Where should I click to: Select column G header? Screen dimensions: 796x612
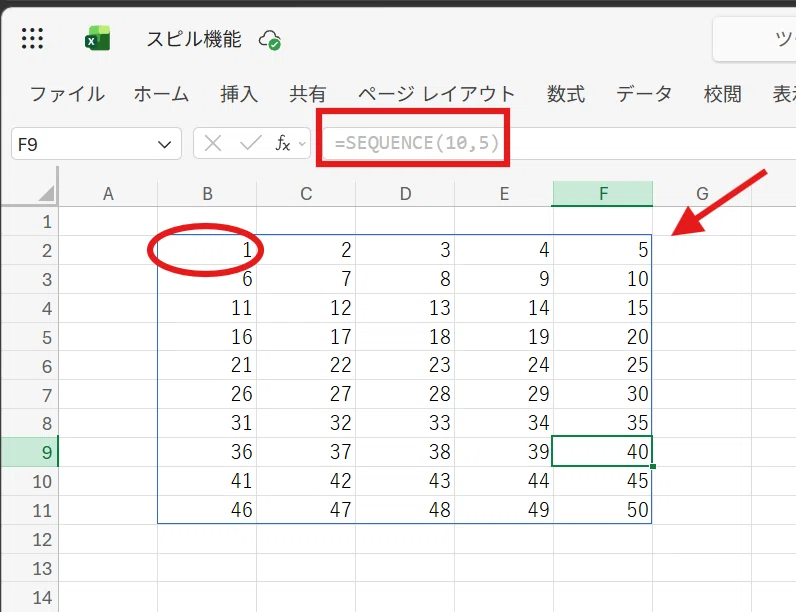pyautogui.click(x=702, y=194)
